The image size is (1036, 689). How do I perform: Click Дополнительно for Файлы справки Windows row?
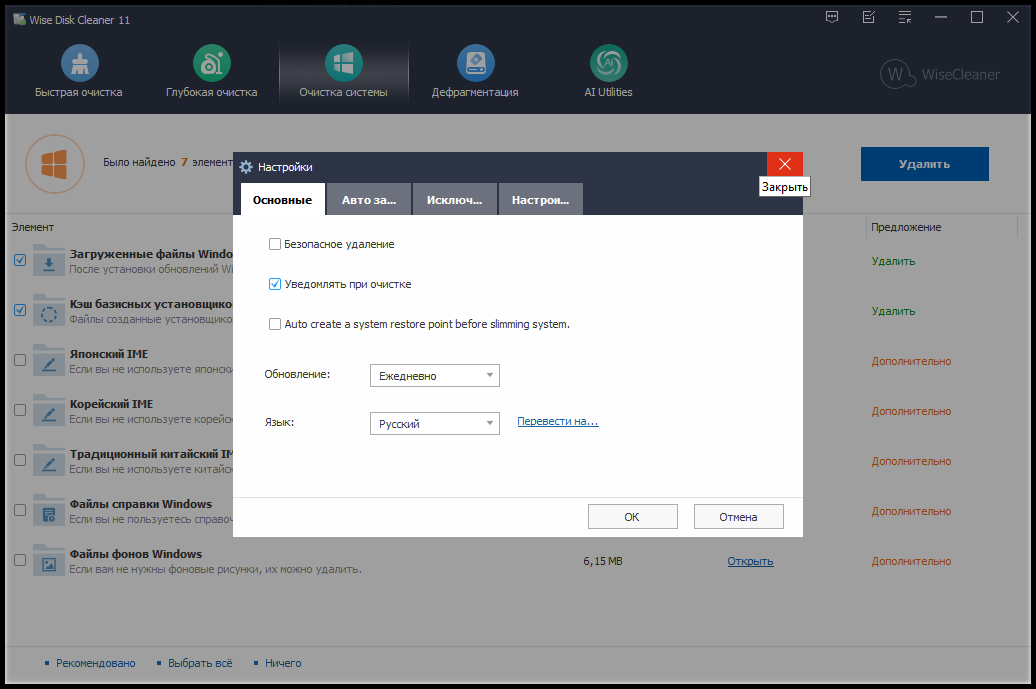(x=911, y=511)
